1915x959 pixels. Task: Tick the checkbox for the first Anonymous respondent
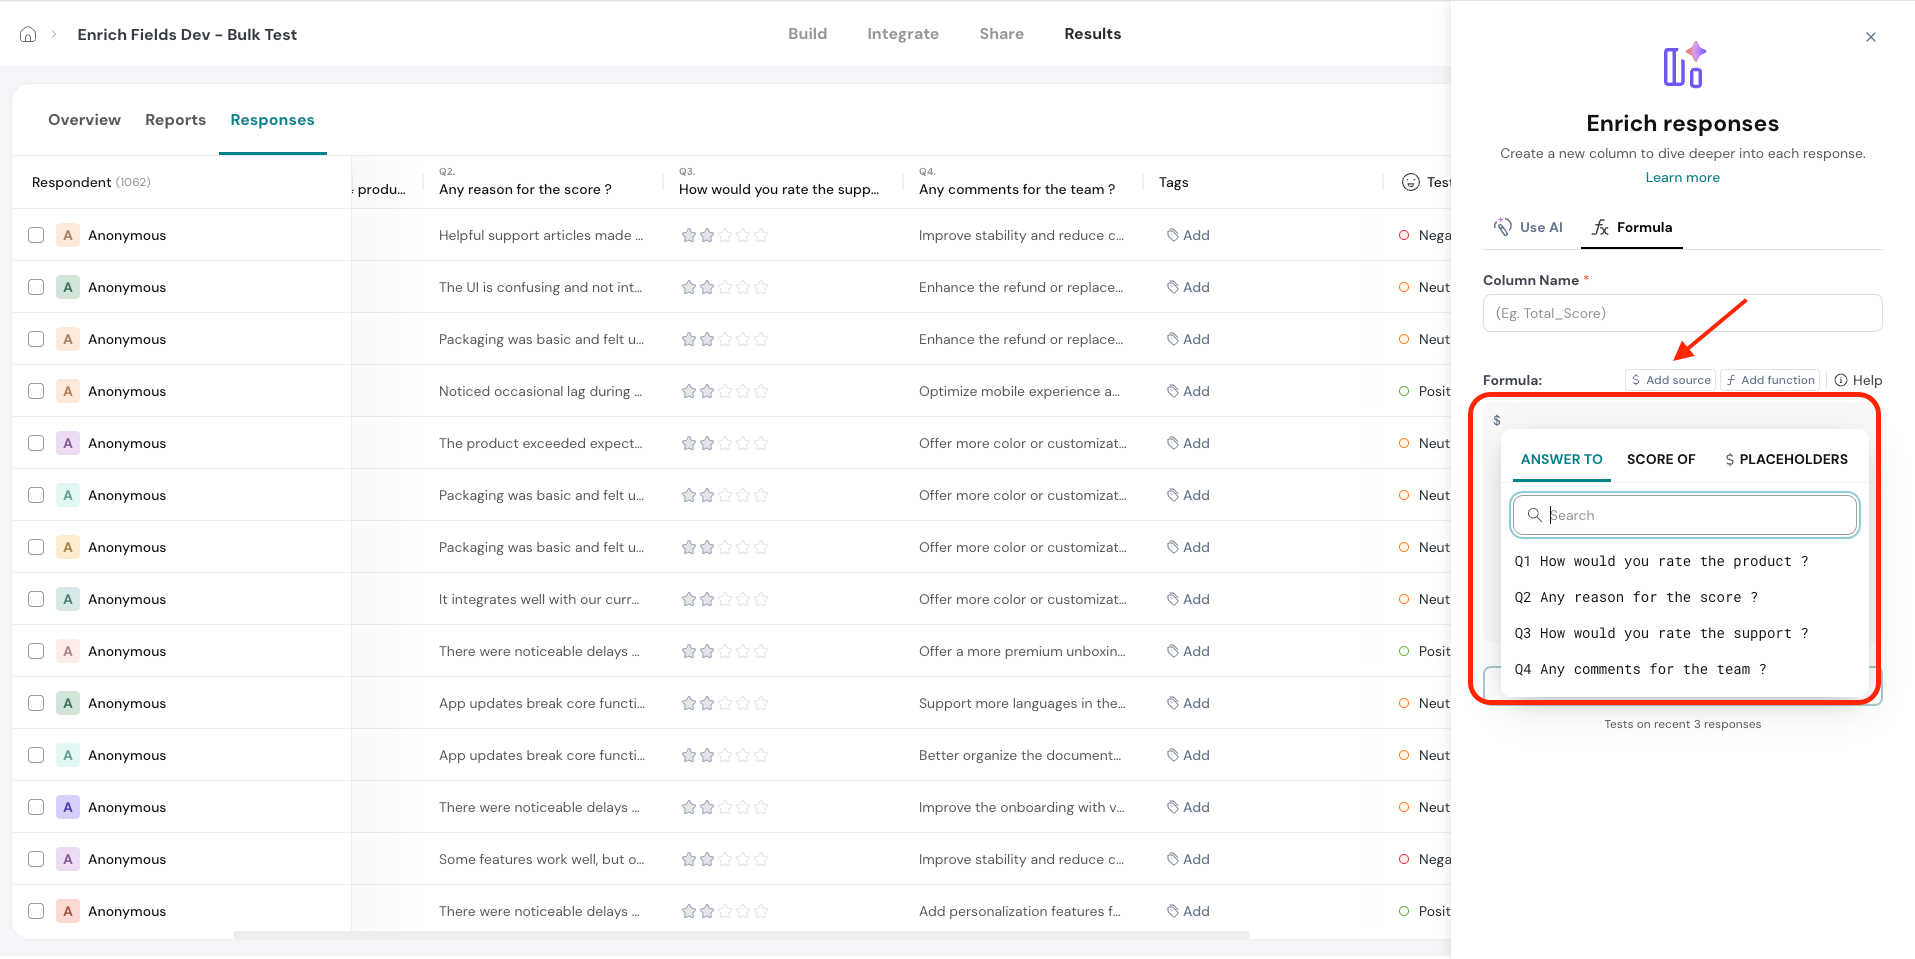click(36, 235)
